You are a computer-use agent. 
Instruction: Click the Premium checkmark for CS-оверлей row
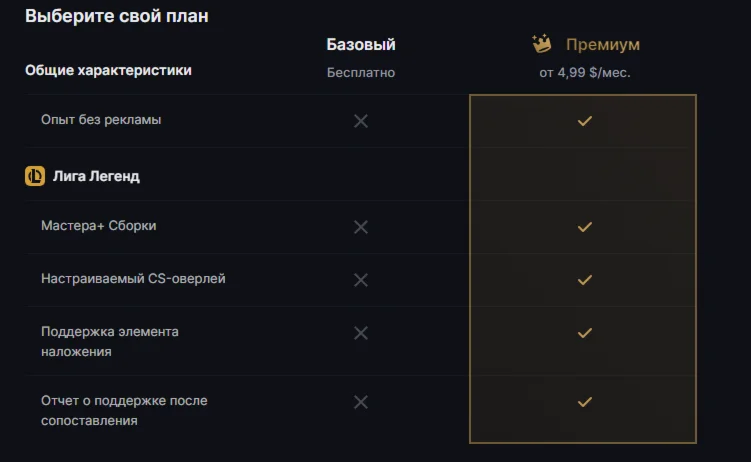point(585,279)
